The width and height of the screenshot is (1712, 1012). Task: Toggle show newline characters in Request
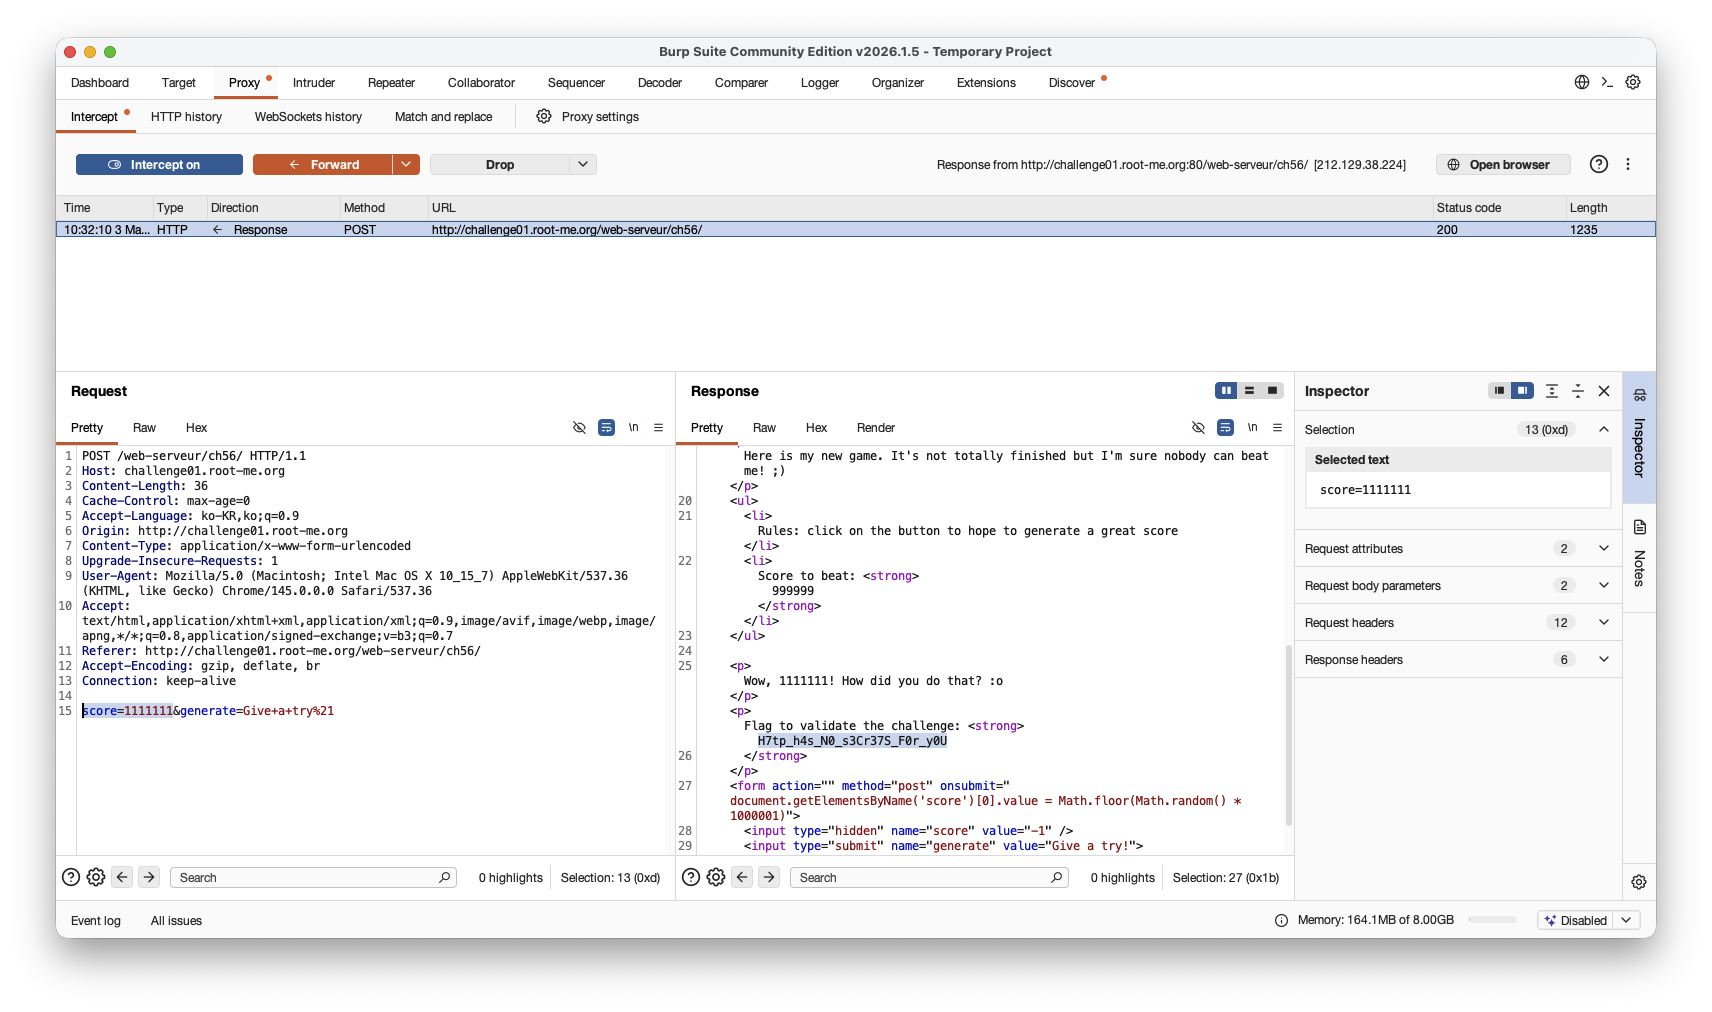click(633, 427)
